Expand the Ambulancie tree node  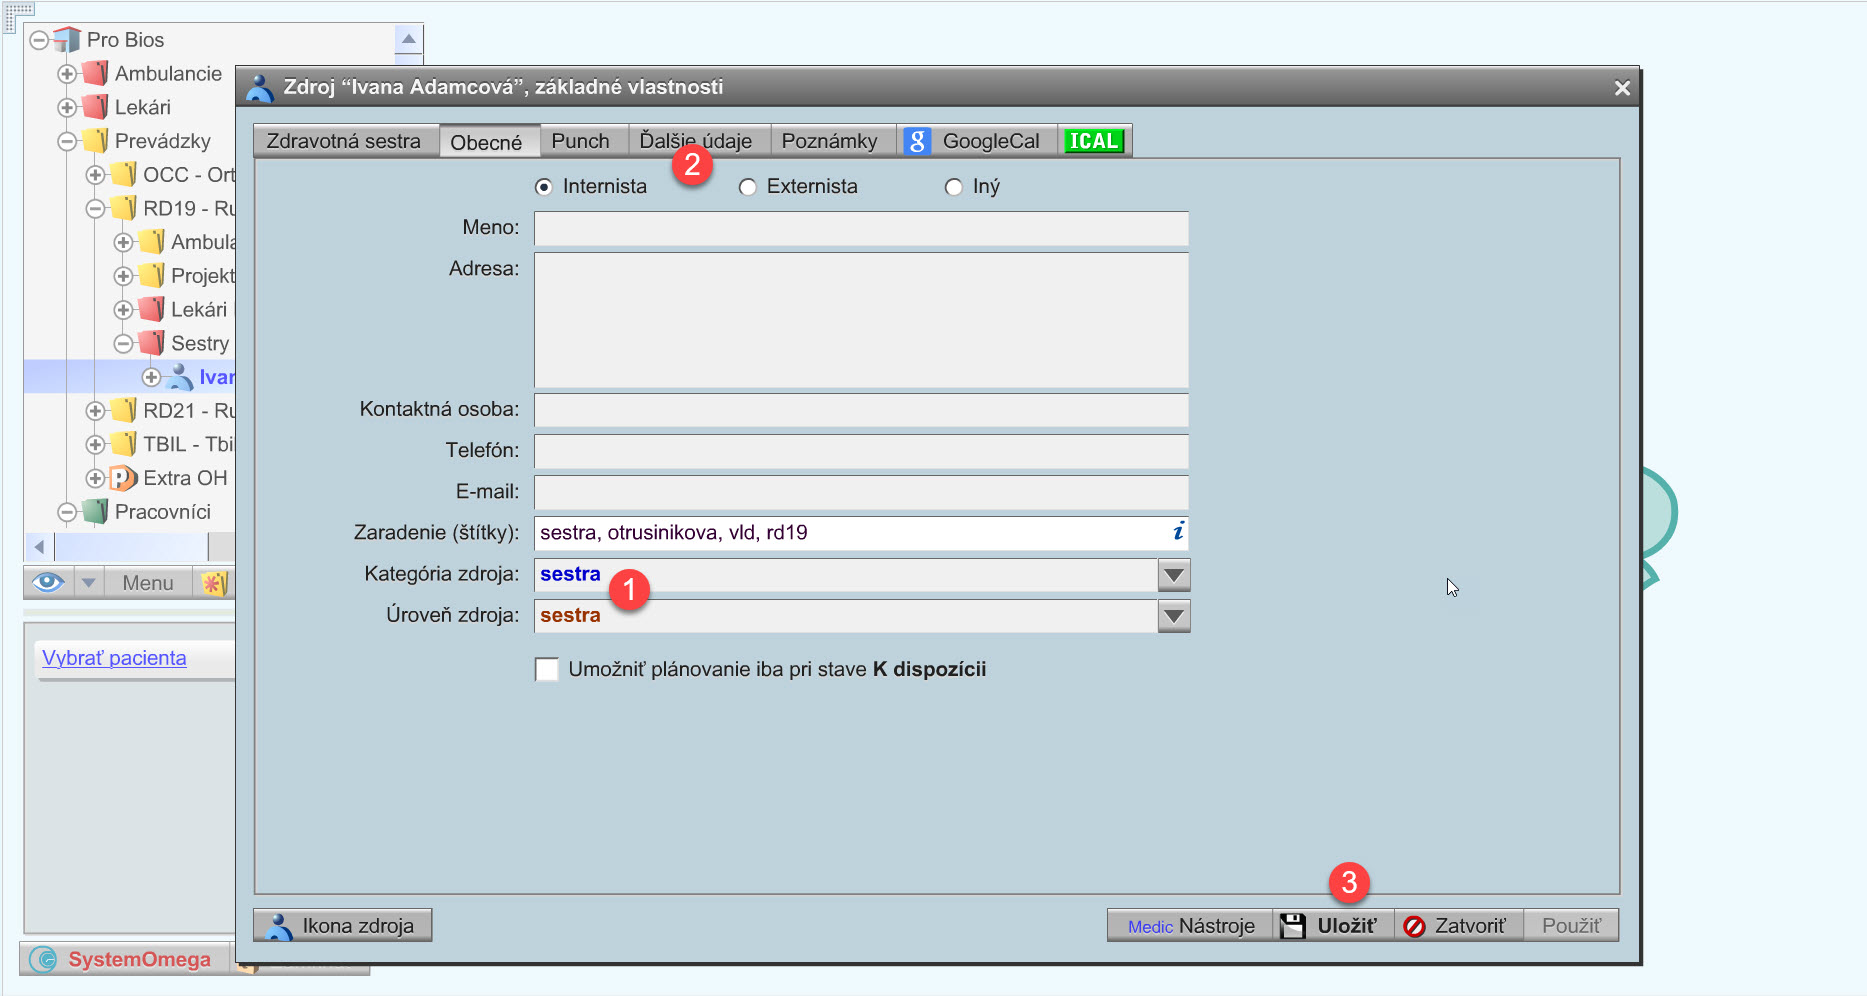pyautogui.click(x=67, y=74)
